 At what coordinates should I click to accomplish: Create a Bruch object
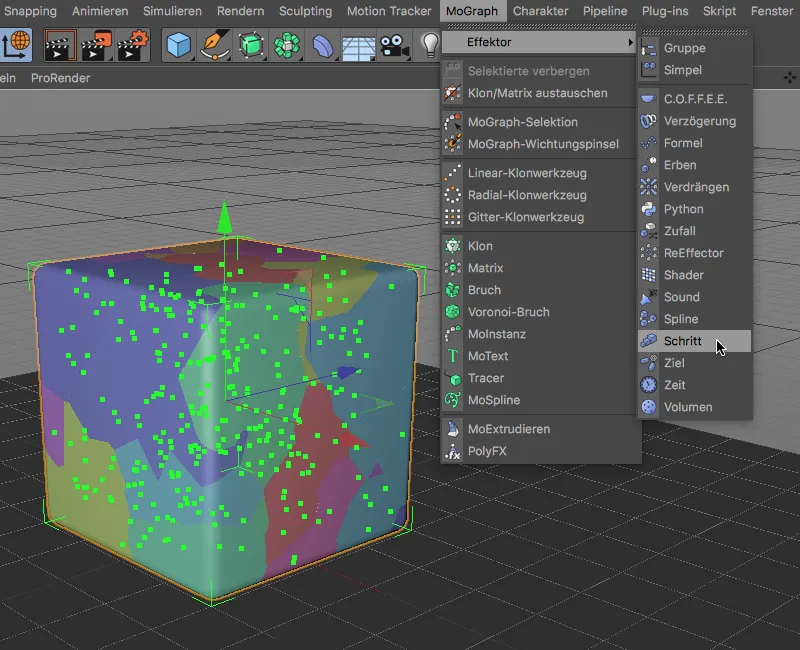[539, 290]
